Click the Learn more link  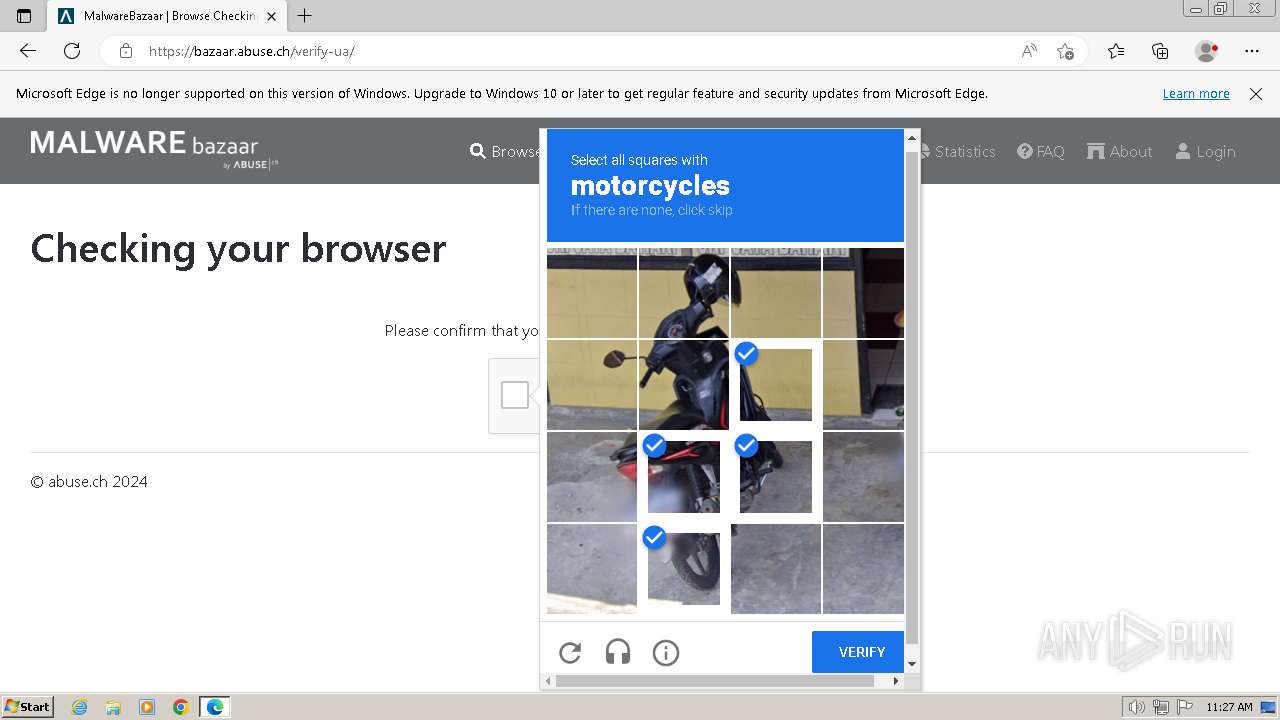[x=1196, y=94]
